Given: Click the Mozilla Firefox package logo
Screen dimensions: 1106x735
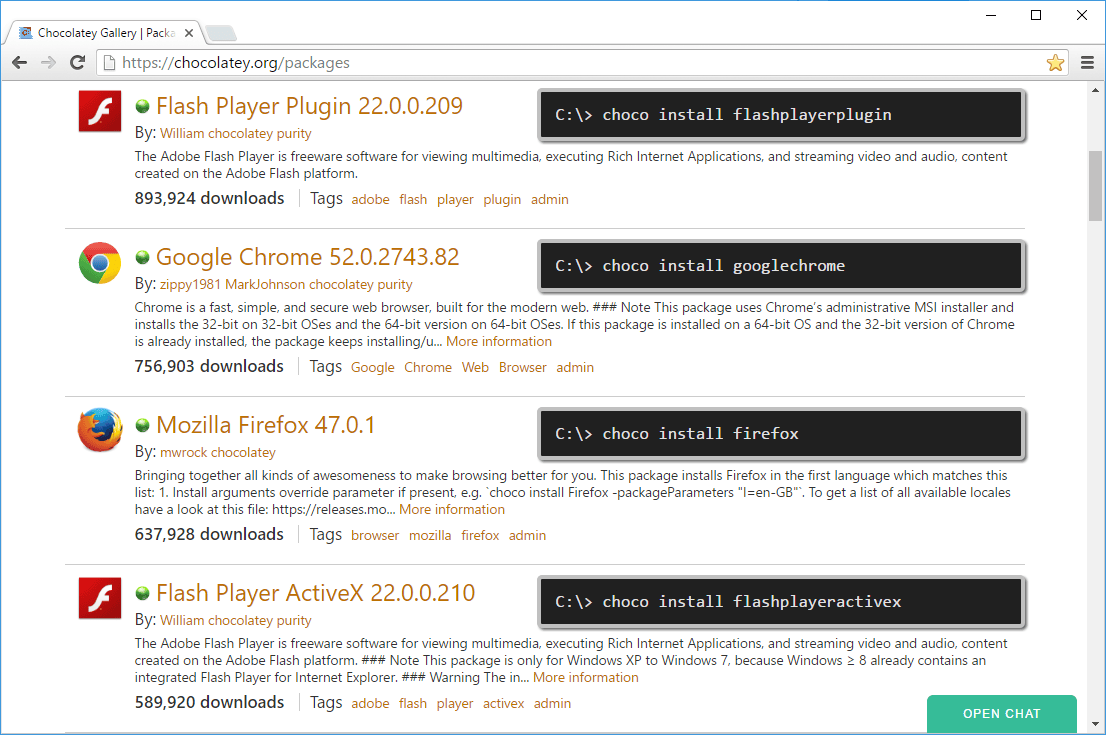Looking at the screenshot, I should coord(99,430).
